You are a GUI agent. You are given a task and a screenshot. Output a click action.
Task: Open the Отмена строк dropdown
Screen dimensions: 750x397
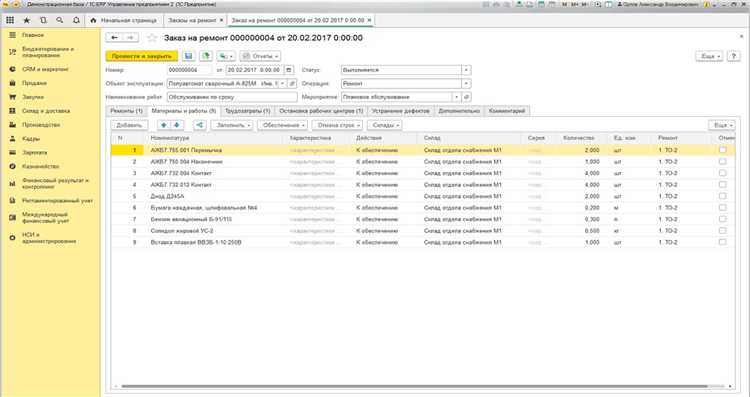point(337,125)
